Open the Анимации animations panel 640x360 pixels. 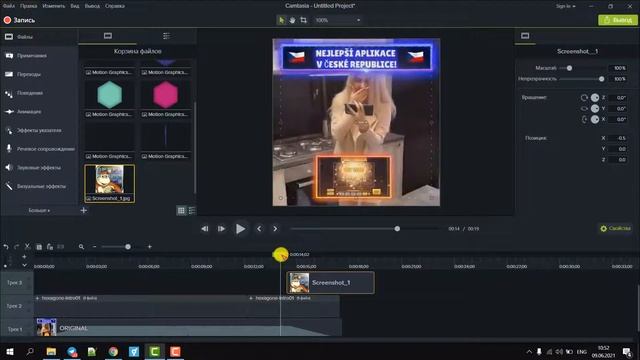coord(39,111)
